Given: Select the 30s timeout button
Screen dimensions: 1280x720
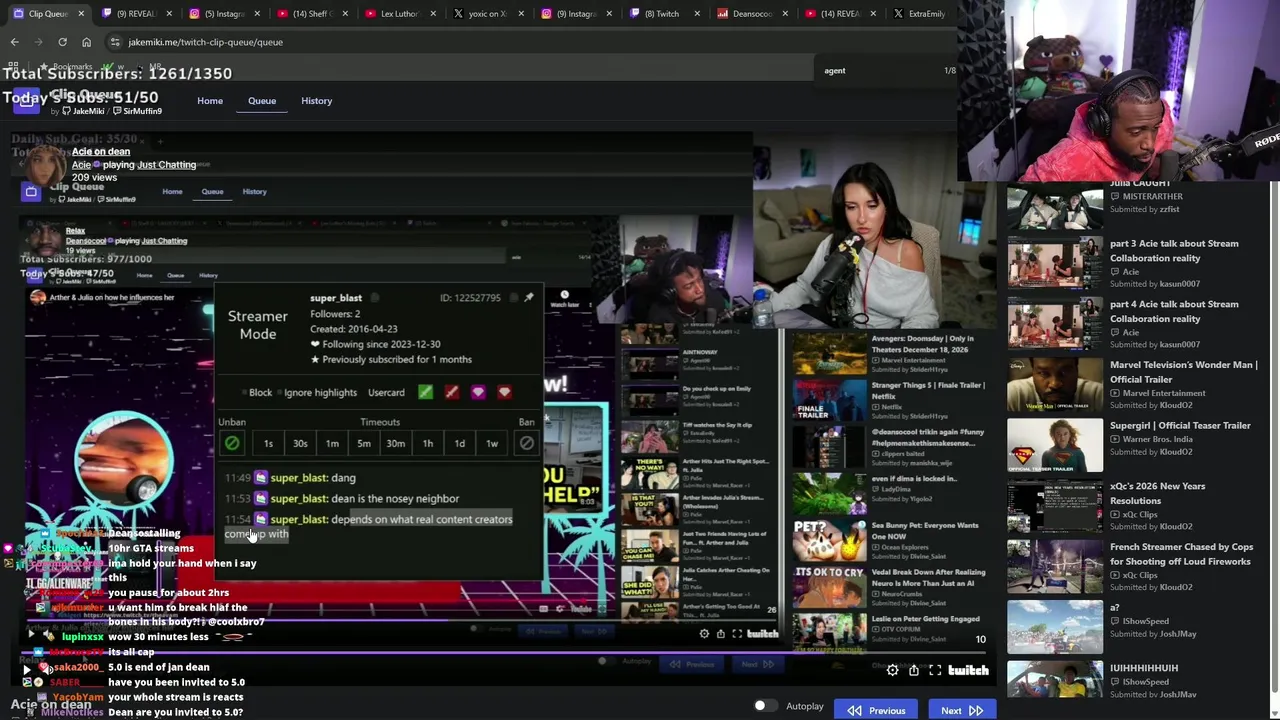Looking at the screenshot, I should click(300, 443).
